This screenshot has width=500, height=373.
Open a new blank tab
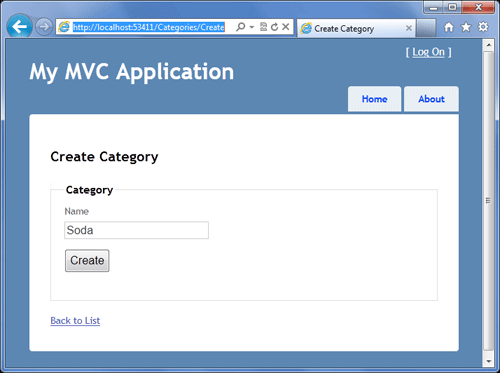426,28
